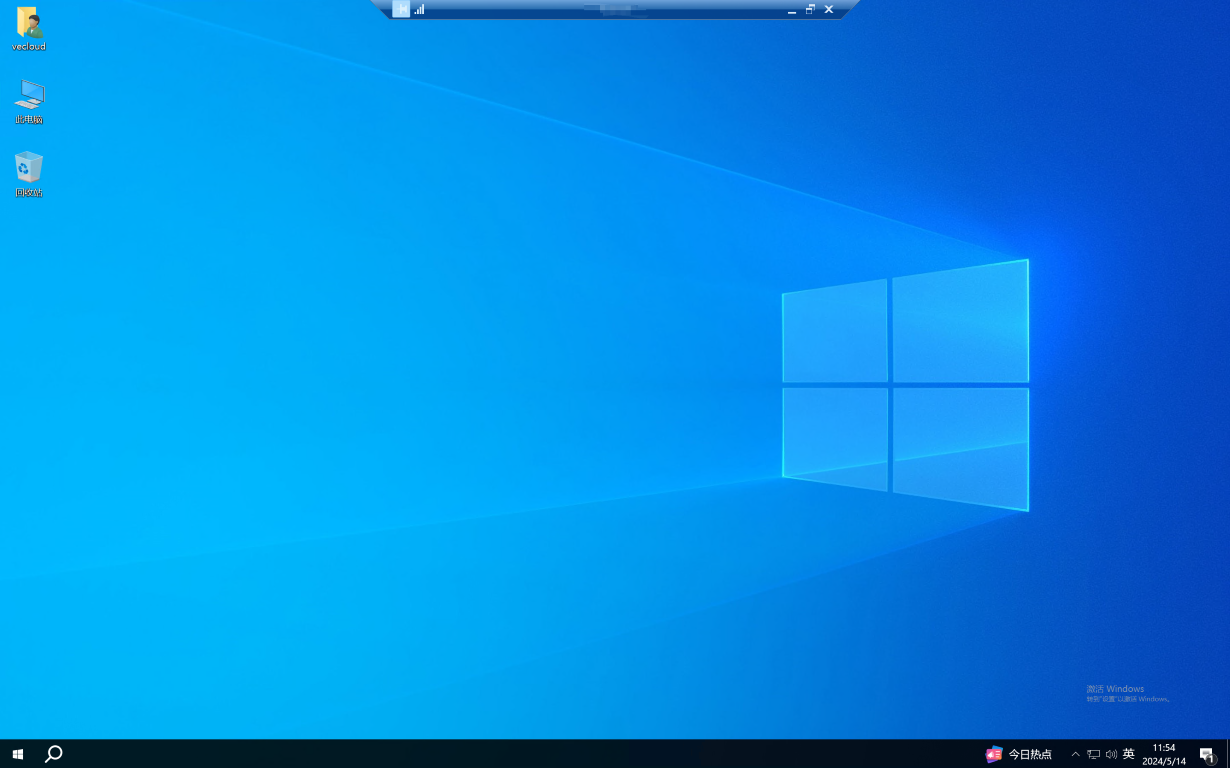
Task: Minimize the remote session from connection bar
Action: pyautogui.click(x=792, y=10)
